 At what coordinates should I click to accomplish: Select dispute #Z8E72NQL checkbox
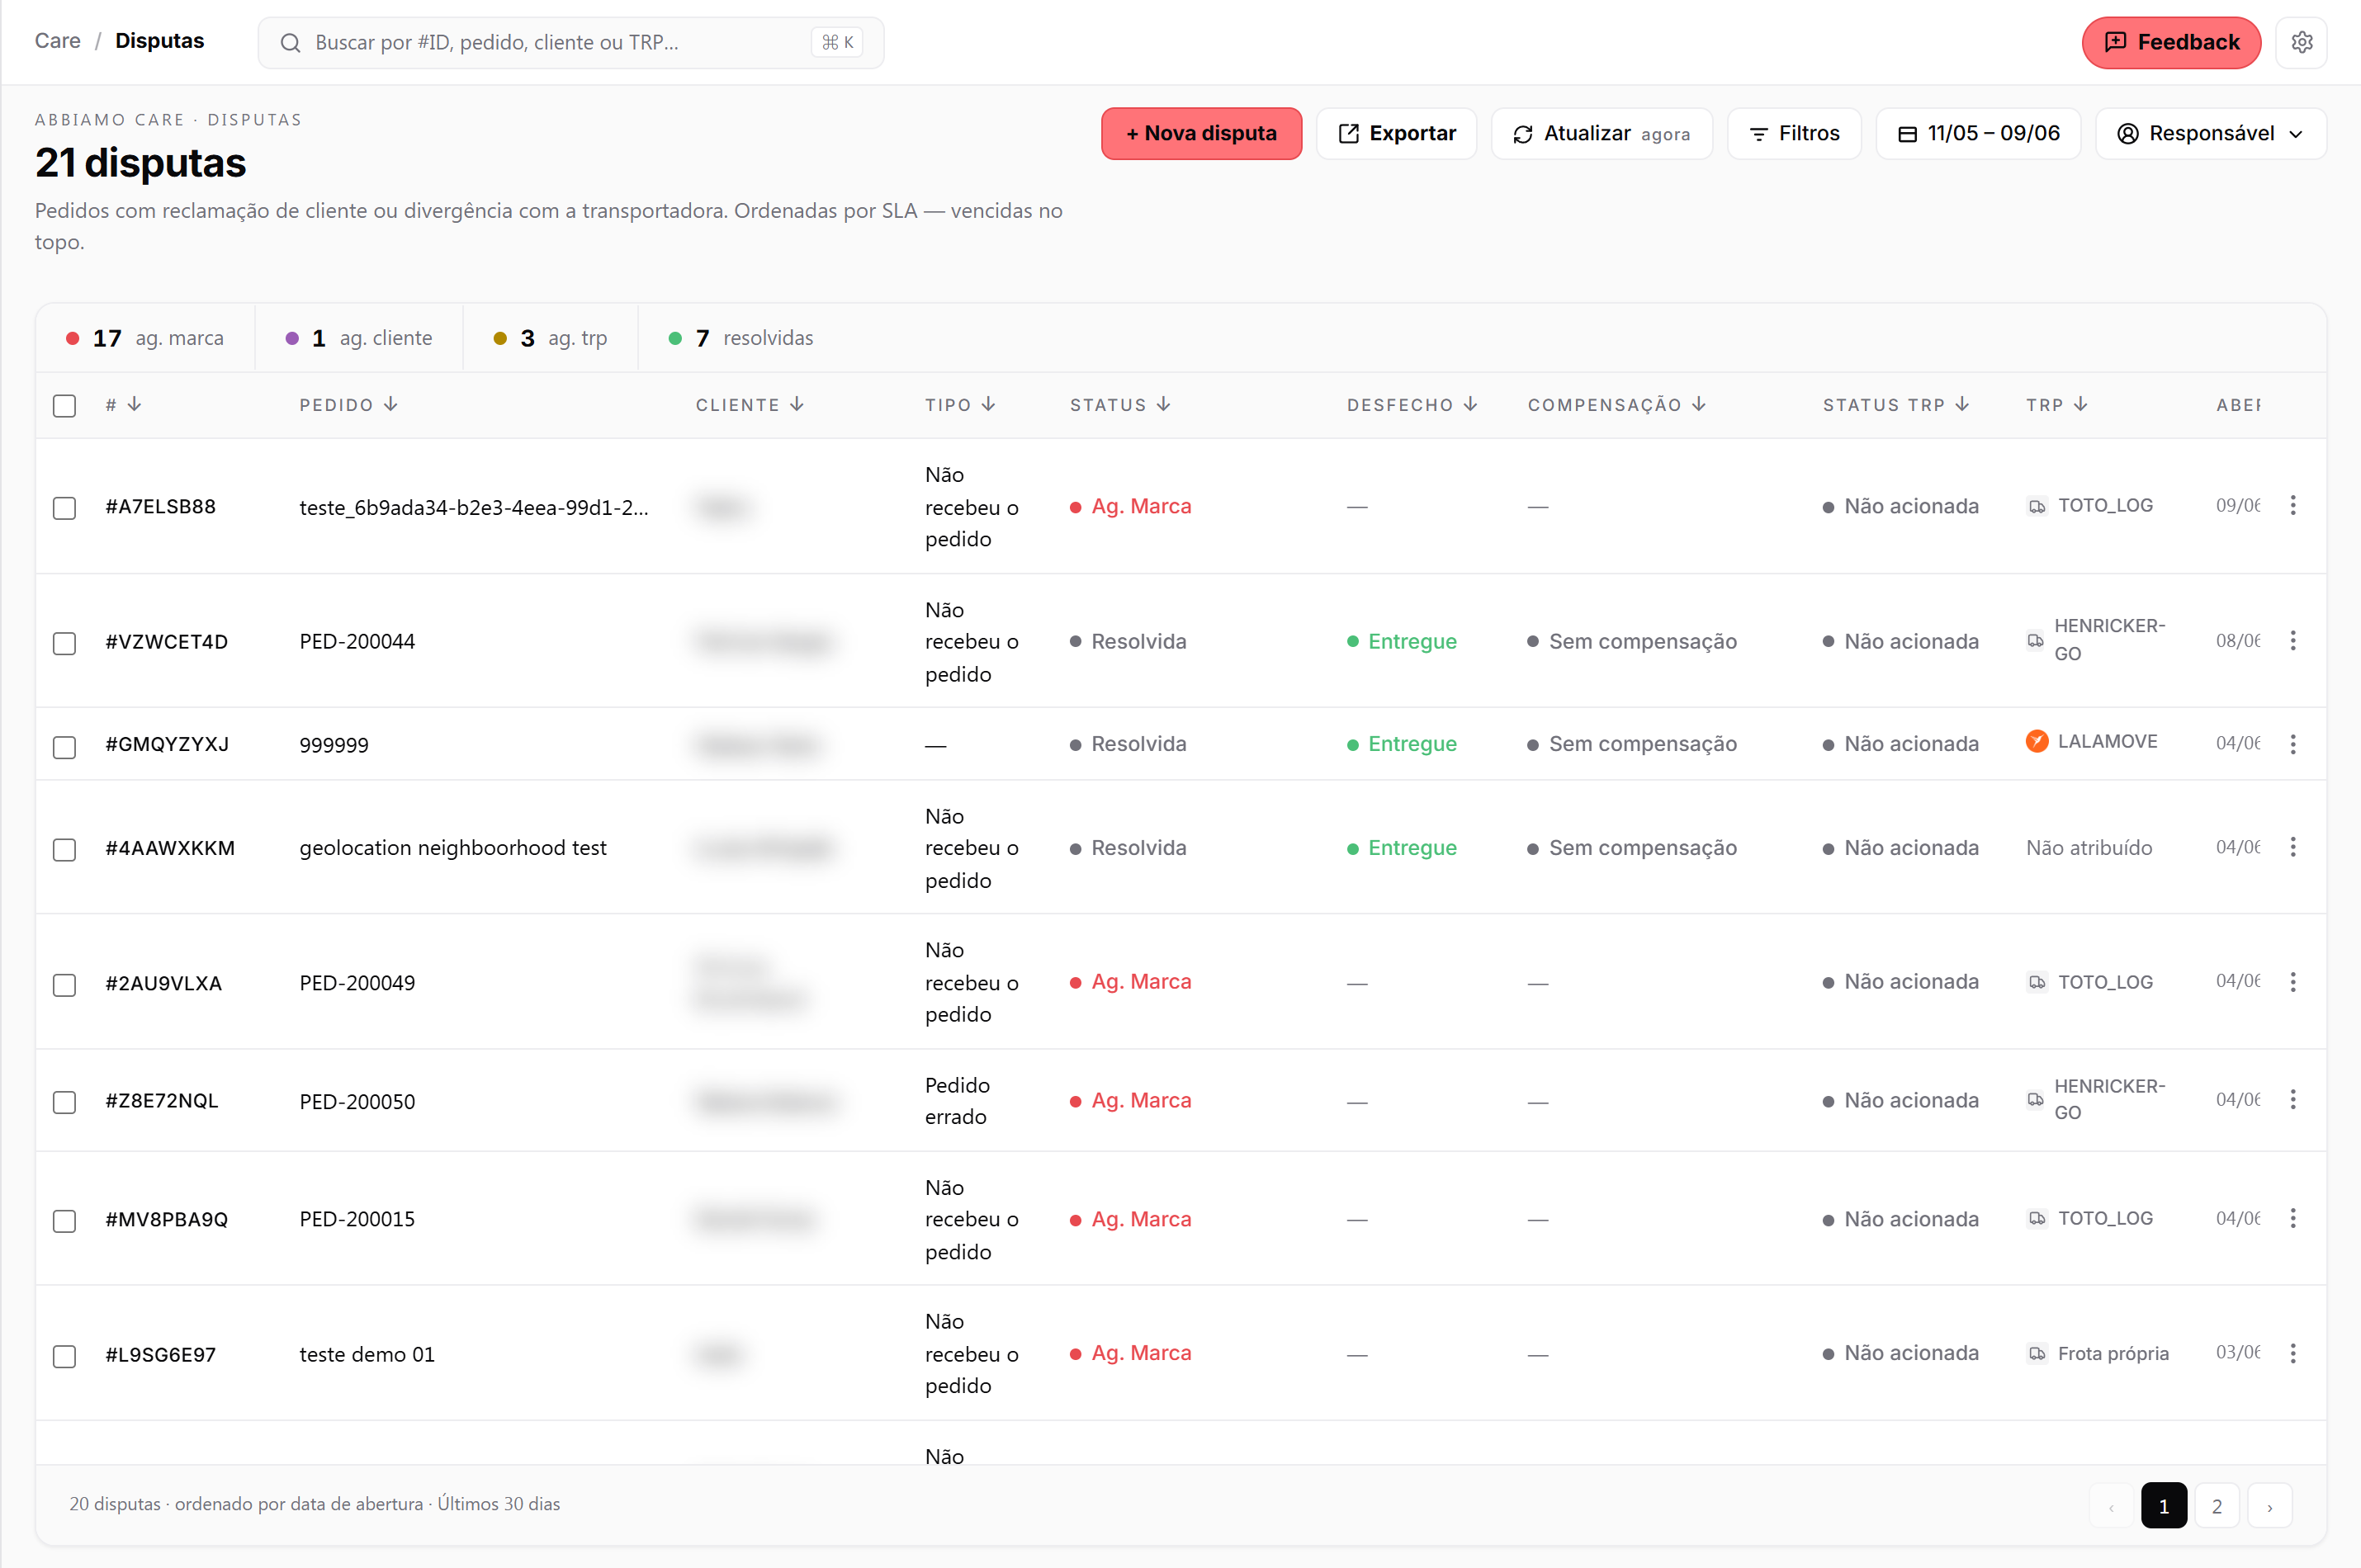(64, 1102)
